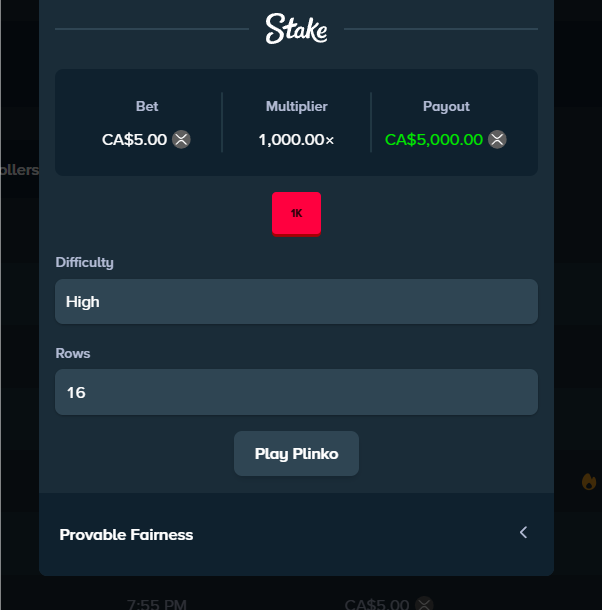This screenshot has height=610, width=602.
Task: Click the 7:55 PM timestamp in the background list
Action: point(156,604)
